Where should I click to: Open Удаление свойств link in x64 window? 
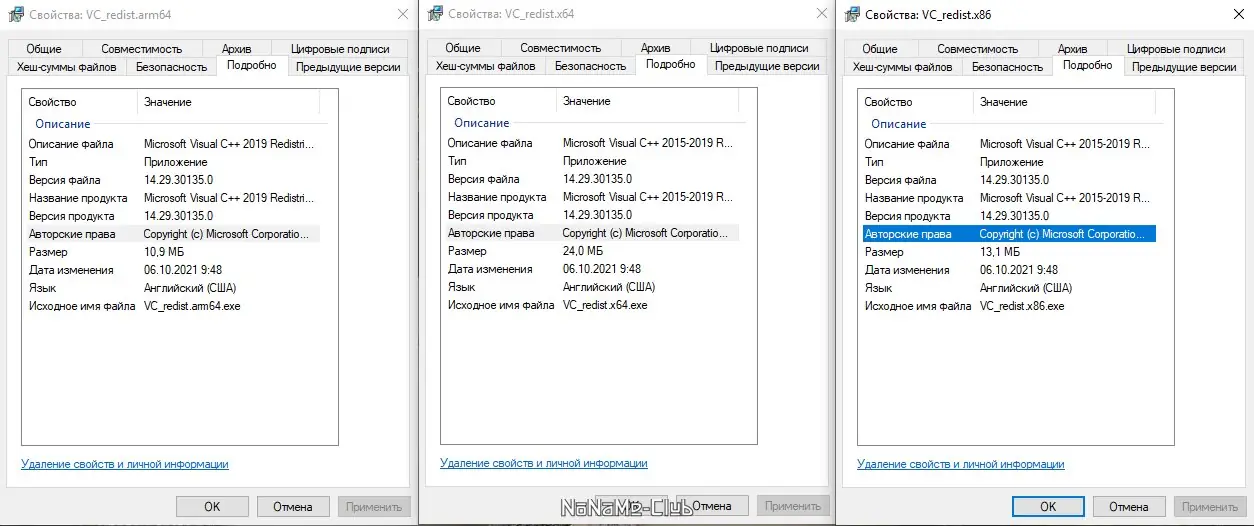tap(544, 463)
